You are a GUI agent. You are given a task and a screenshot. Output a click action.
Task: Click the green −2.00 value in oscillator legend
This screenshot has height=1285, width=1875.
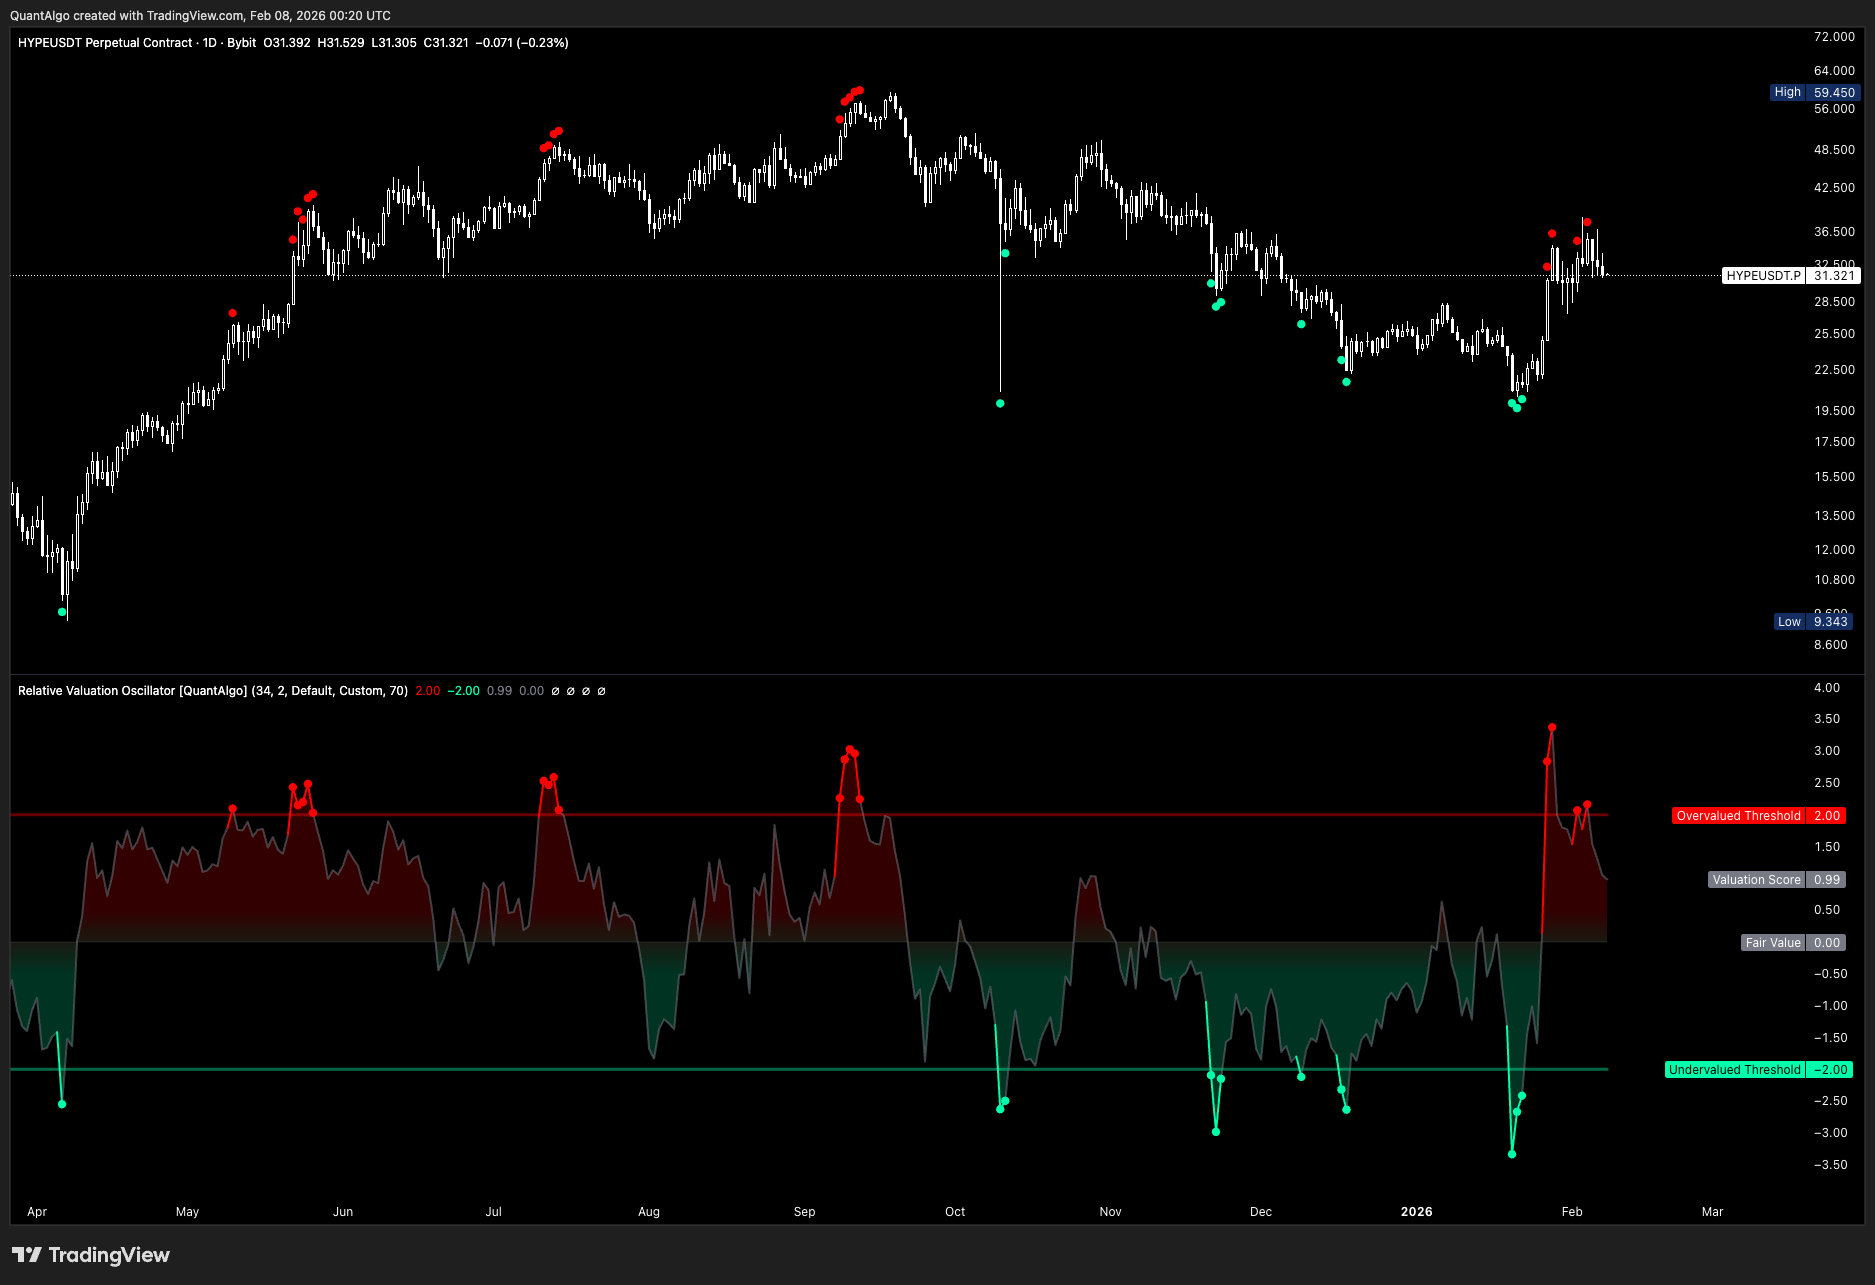463,691
